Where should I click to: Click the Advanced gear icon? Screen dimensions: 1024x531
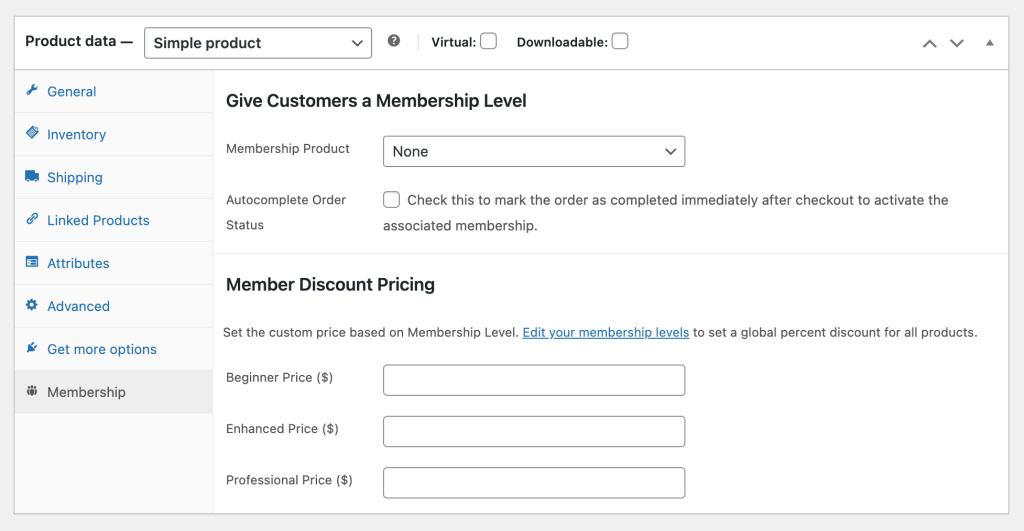click(x=32, y=306)
